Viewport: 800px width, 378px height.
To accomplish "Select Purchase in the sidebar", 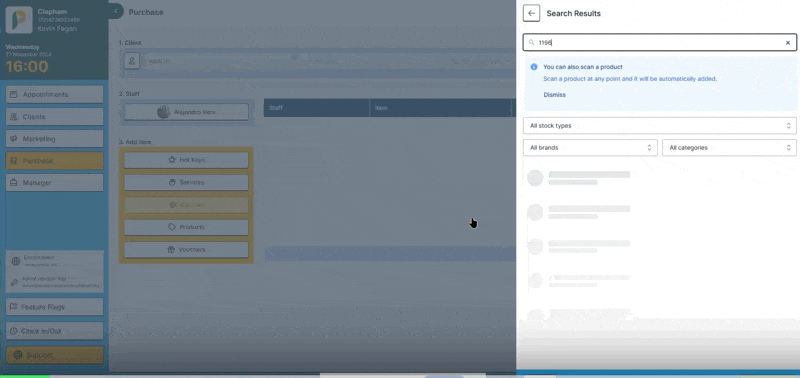I will pyautogui.click(x=55, y=161).
